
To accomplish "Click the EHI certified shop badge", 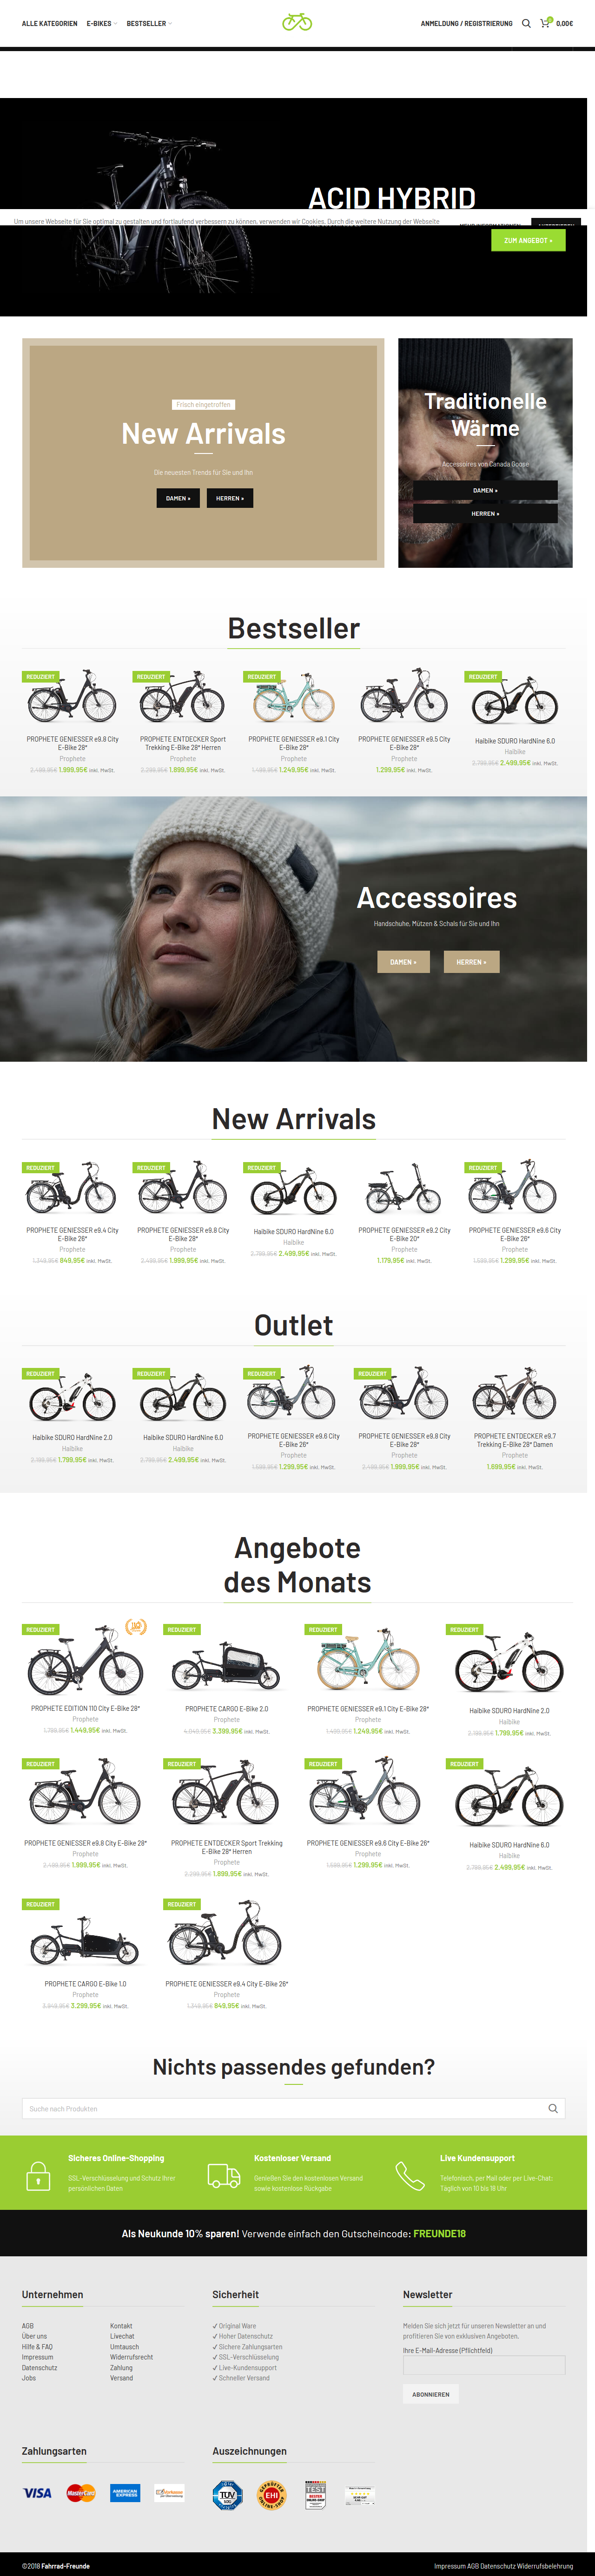I will pos(271,2495).
